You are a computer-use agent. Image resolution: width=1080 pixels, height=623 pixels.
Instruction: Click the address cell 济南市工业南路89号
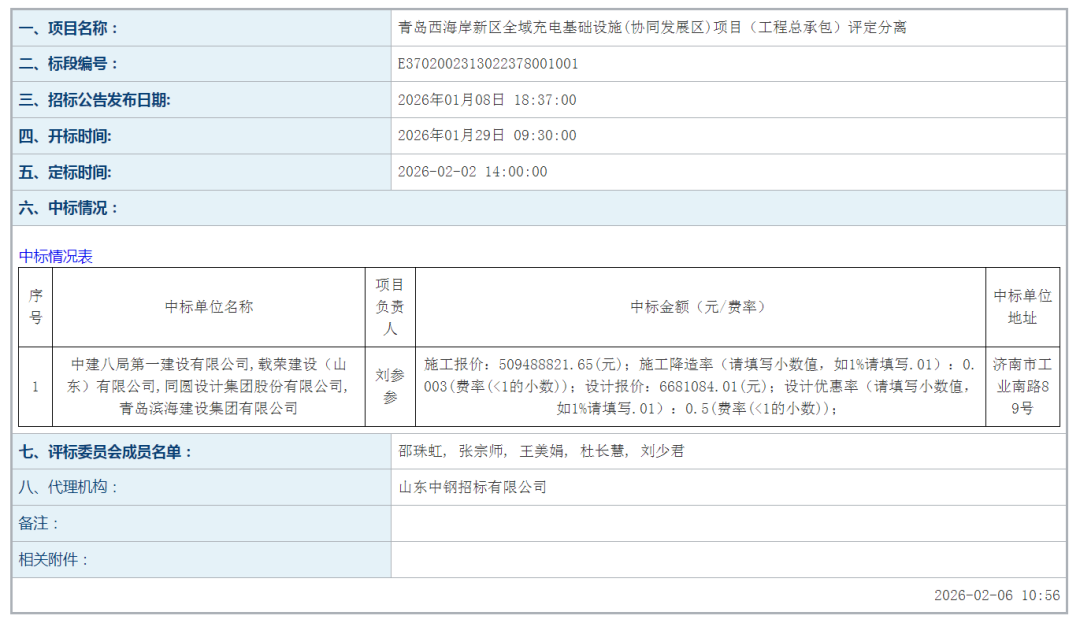(x=1022, y=387)
